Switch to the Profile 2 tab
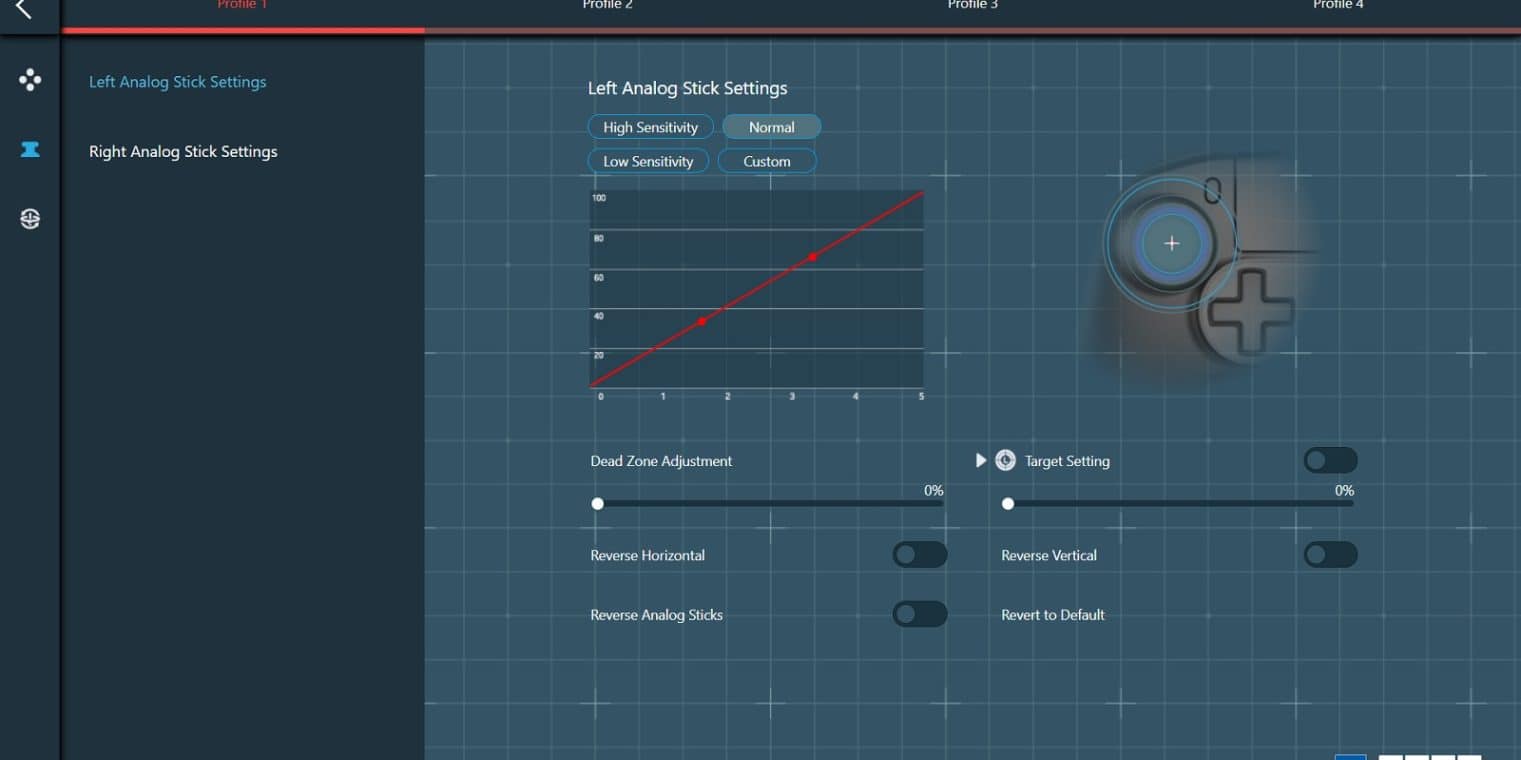 pos(607,5)
